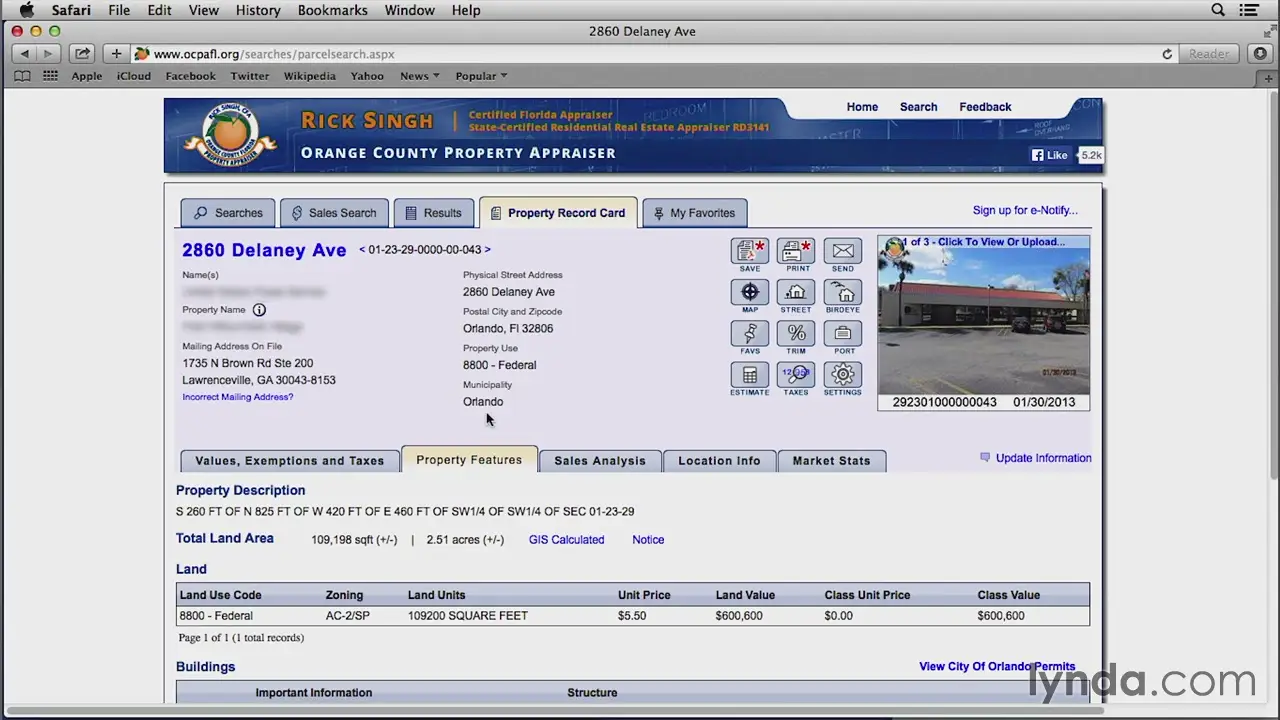
Task: Open the Sales Analysis tab
Action: [600, 461]
